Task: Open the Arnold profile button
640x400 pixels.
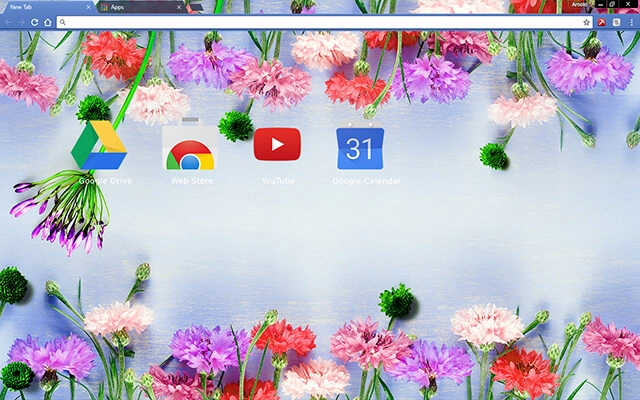Action: pos(580,4)
